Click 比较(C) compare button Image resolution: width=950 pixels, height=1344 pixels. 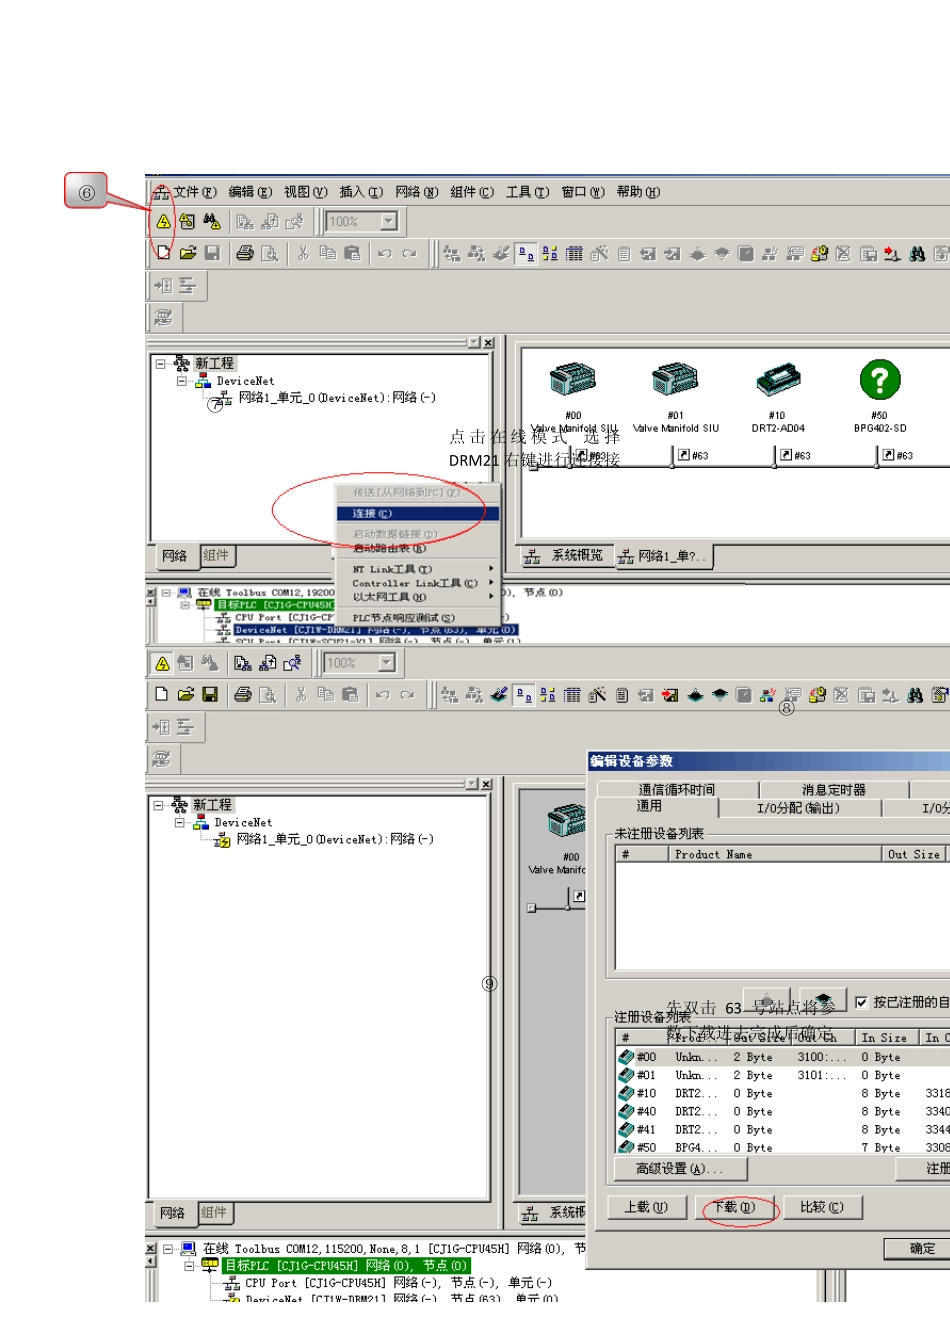(x=822, y=1208)
